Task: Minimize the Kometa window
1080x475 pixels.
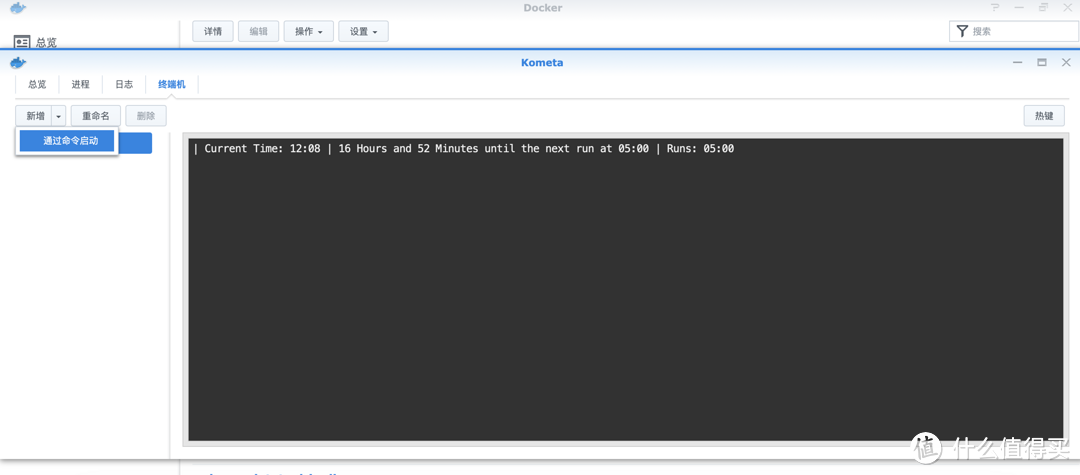Action: click(1017, 63)
